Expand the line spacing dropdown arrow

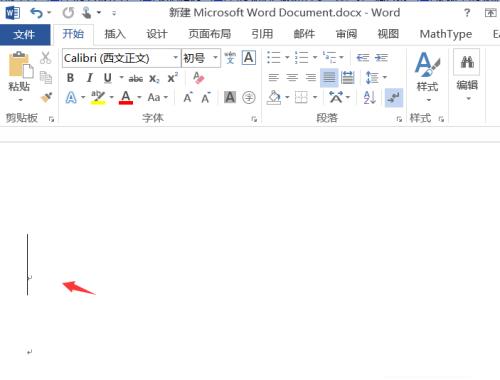coord(385,78)
